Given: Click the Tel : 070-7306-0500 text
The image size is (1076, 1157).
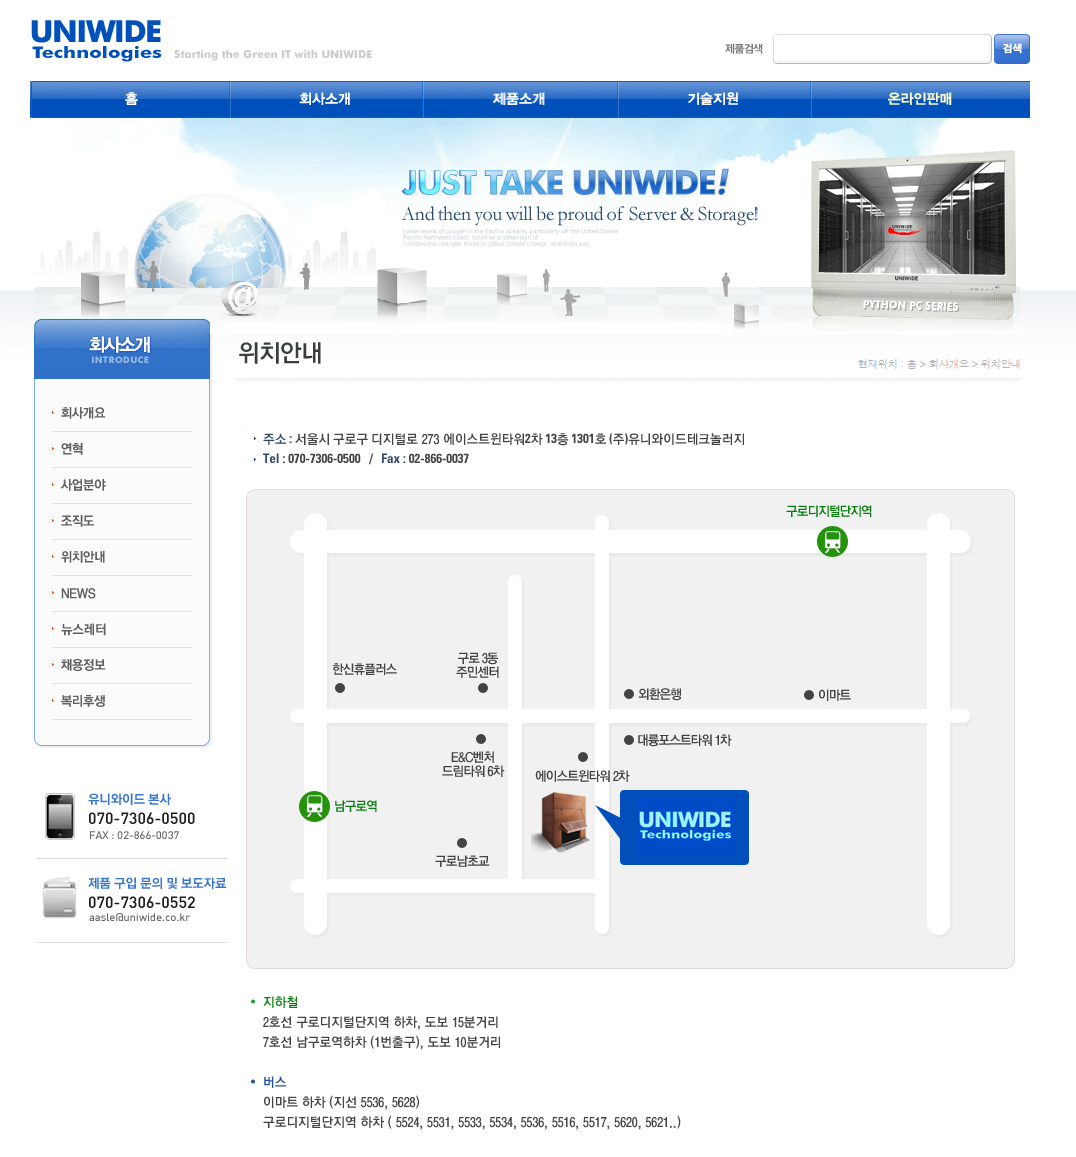Looking at the screenshot, I should (x=311, y=459).
